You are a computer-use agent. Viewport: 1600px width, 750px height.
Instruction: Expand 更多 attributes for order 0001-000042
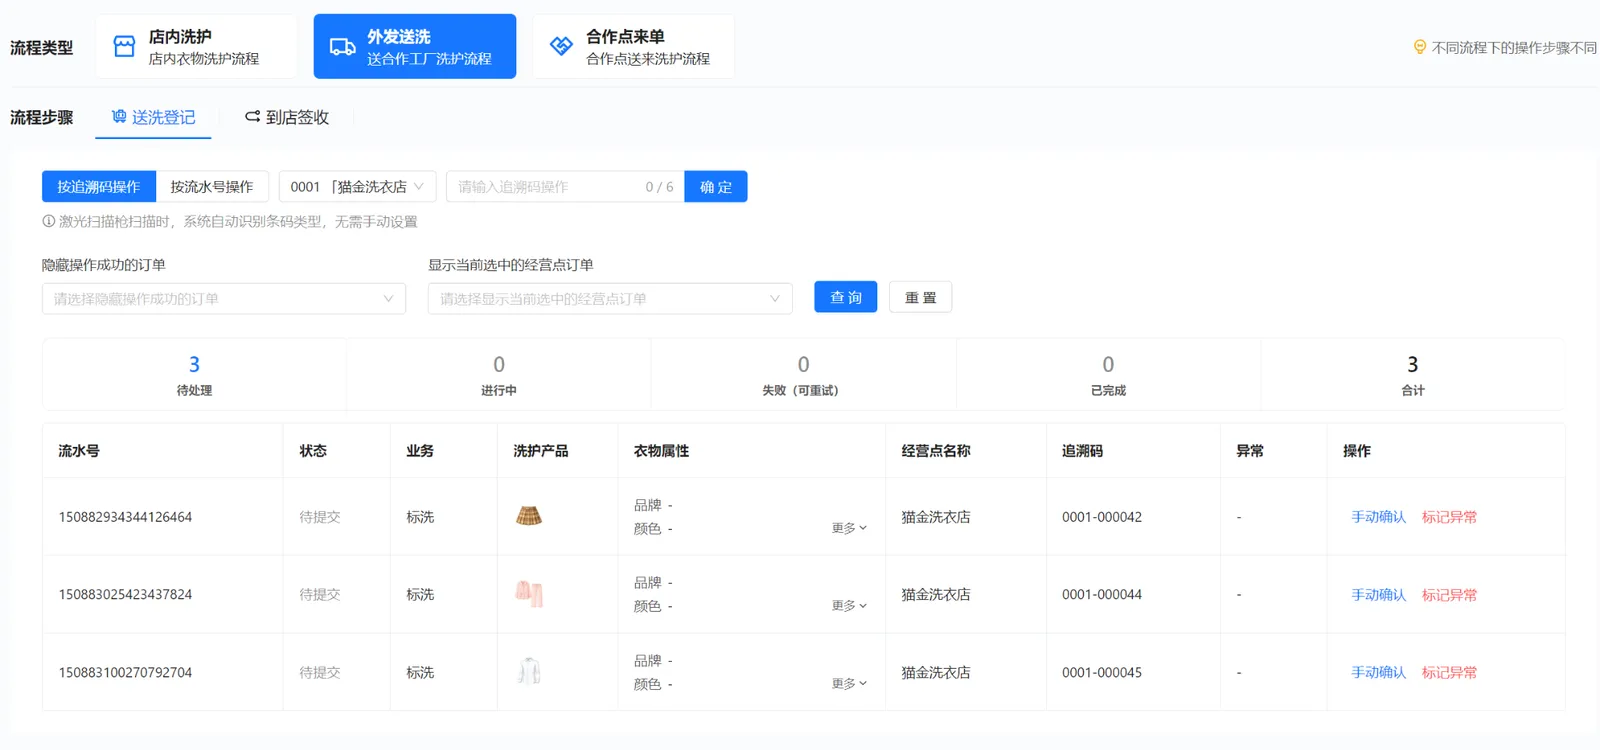tap(849, 528)
